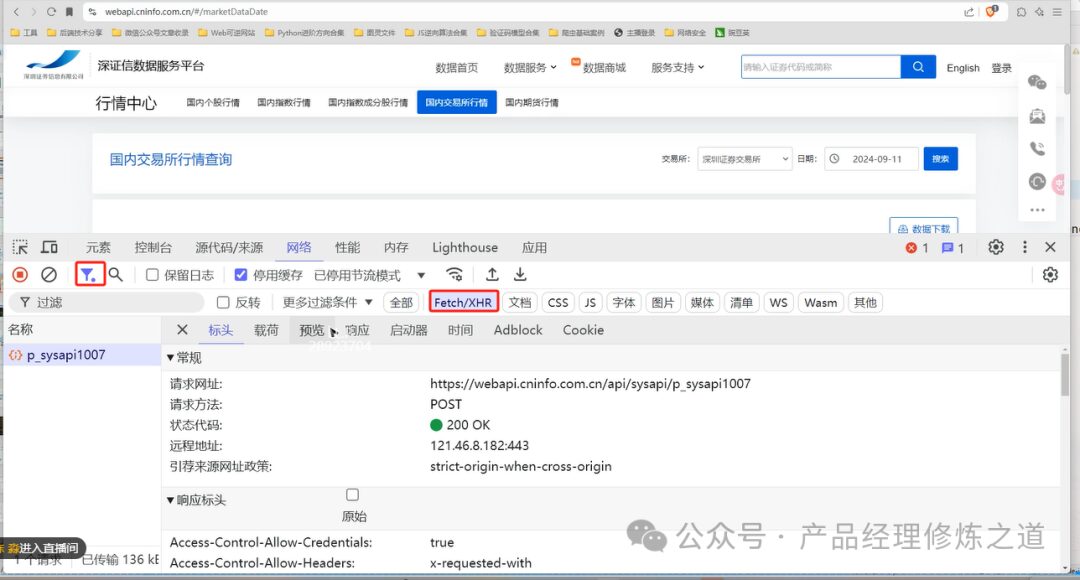The width and height of the screenshot is (1080, 580).
Task: Open the 国内个股行情 navigation tab
Action: (x=213, y=103)
